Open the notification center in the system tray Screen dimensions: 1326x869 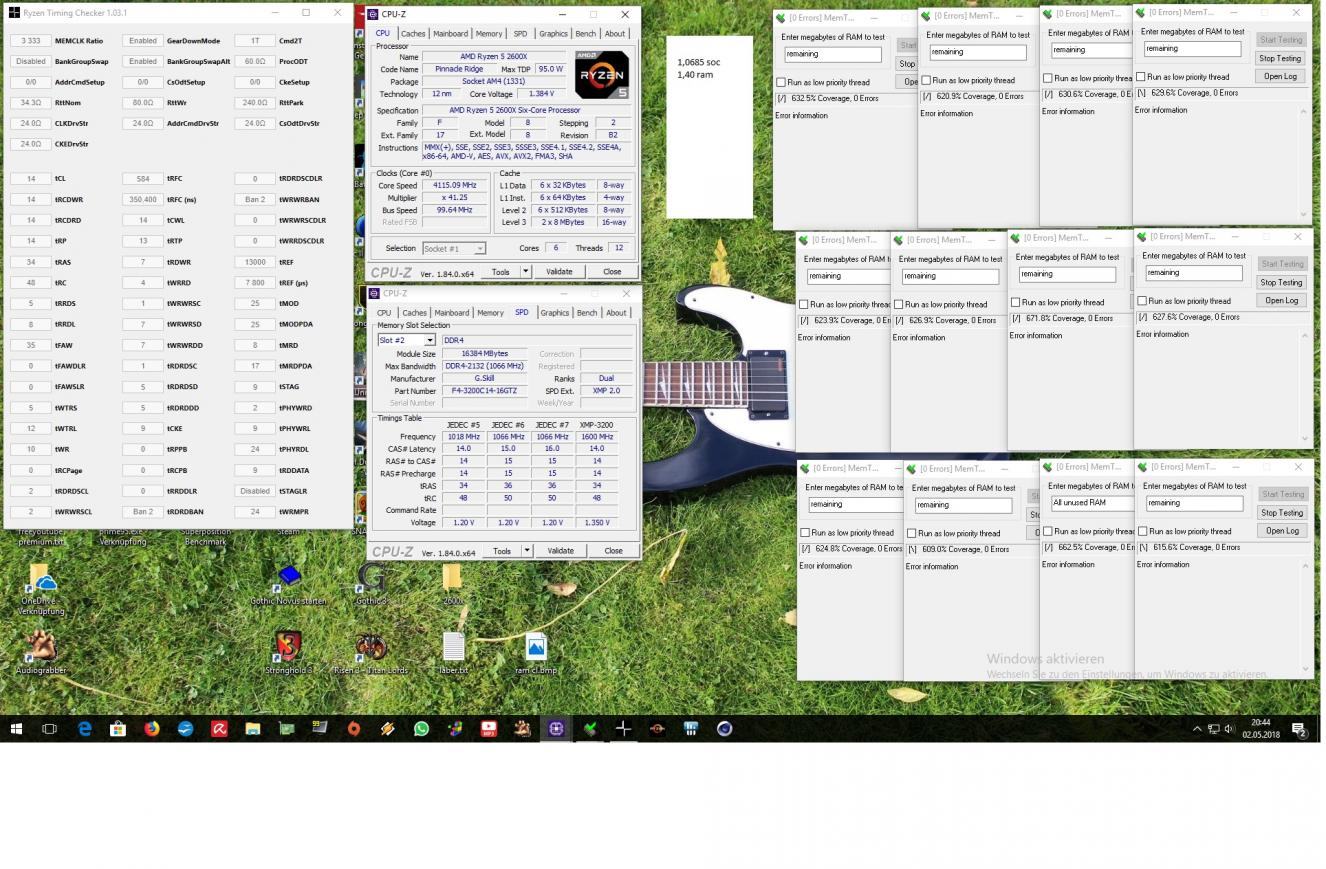pos(1299,729)
